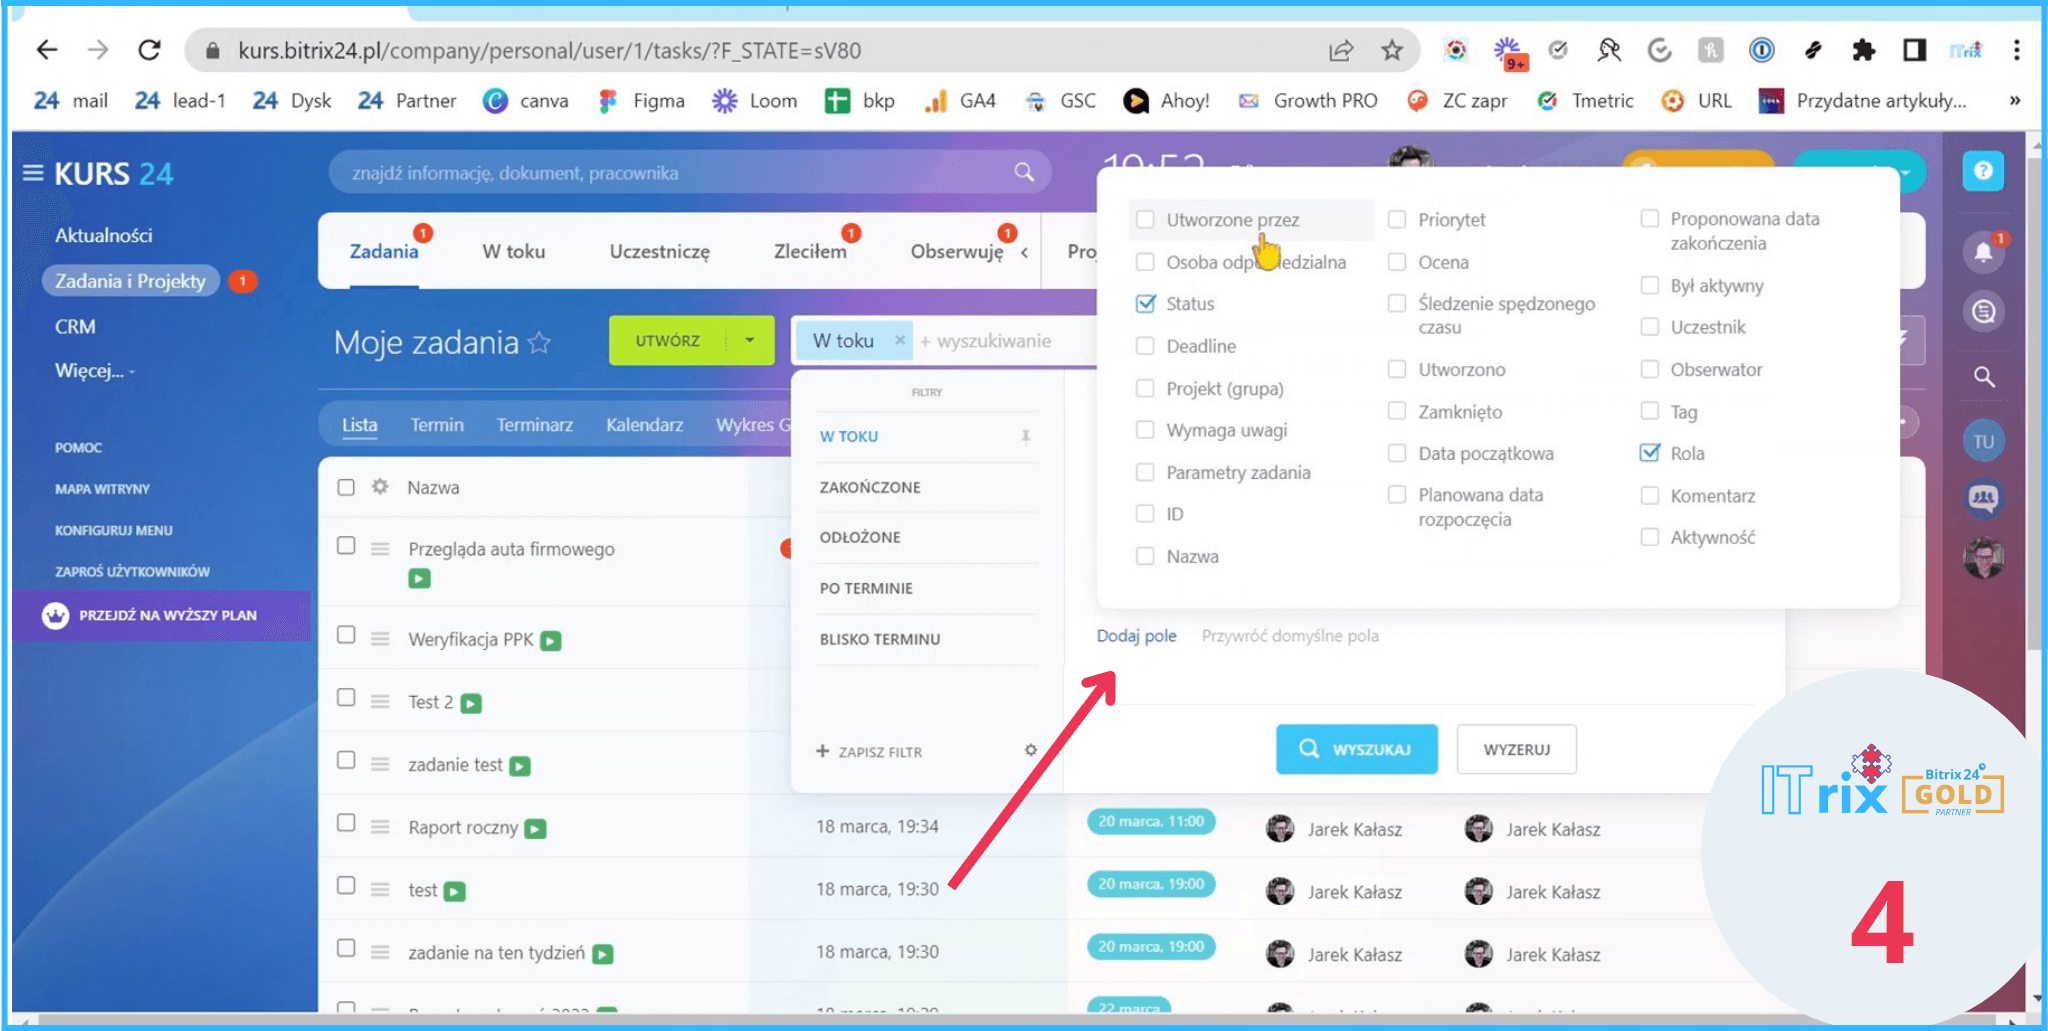The image size is (2048, 1031).
Task: Click the browser bookmark star icon
Action: (x=1391, y=50)
